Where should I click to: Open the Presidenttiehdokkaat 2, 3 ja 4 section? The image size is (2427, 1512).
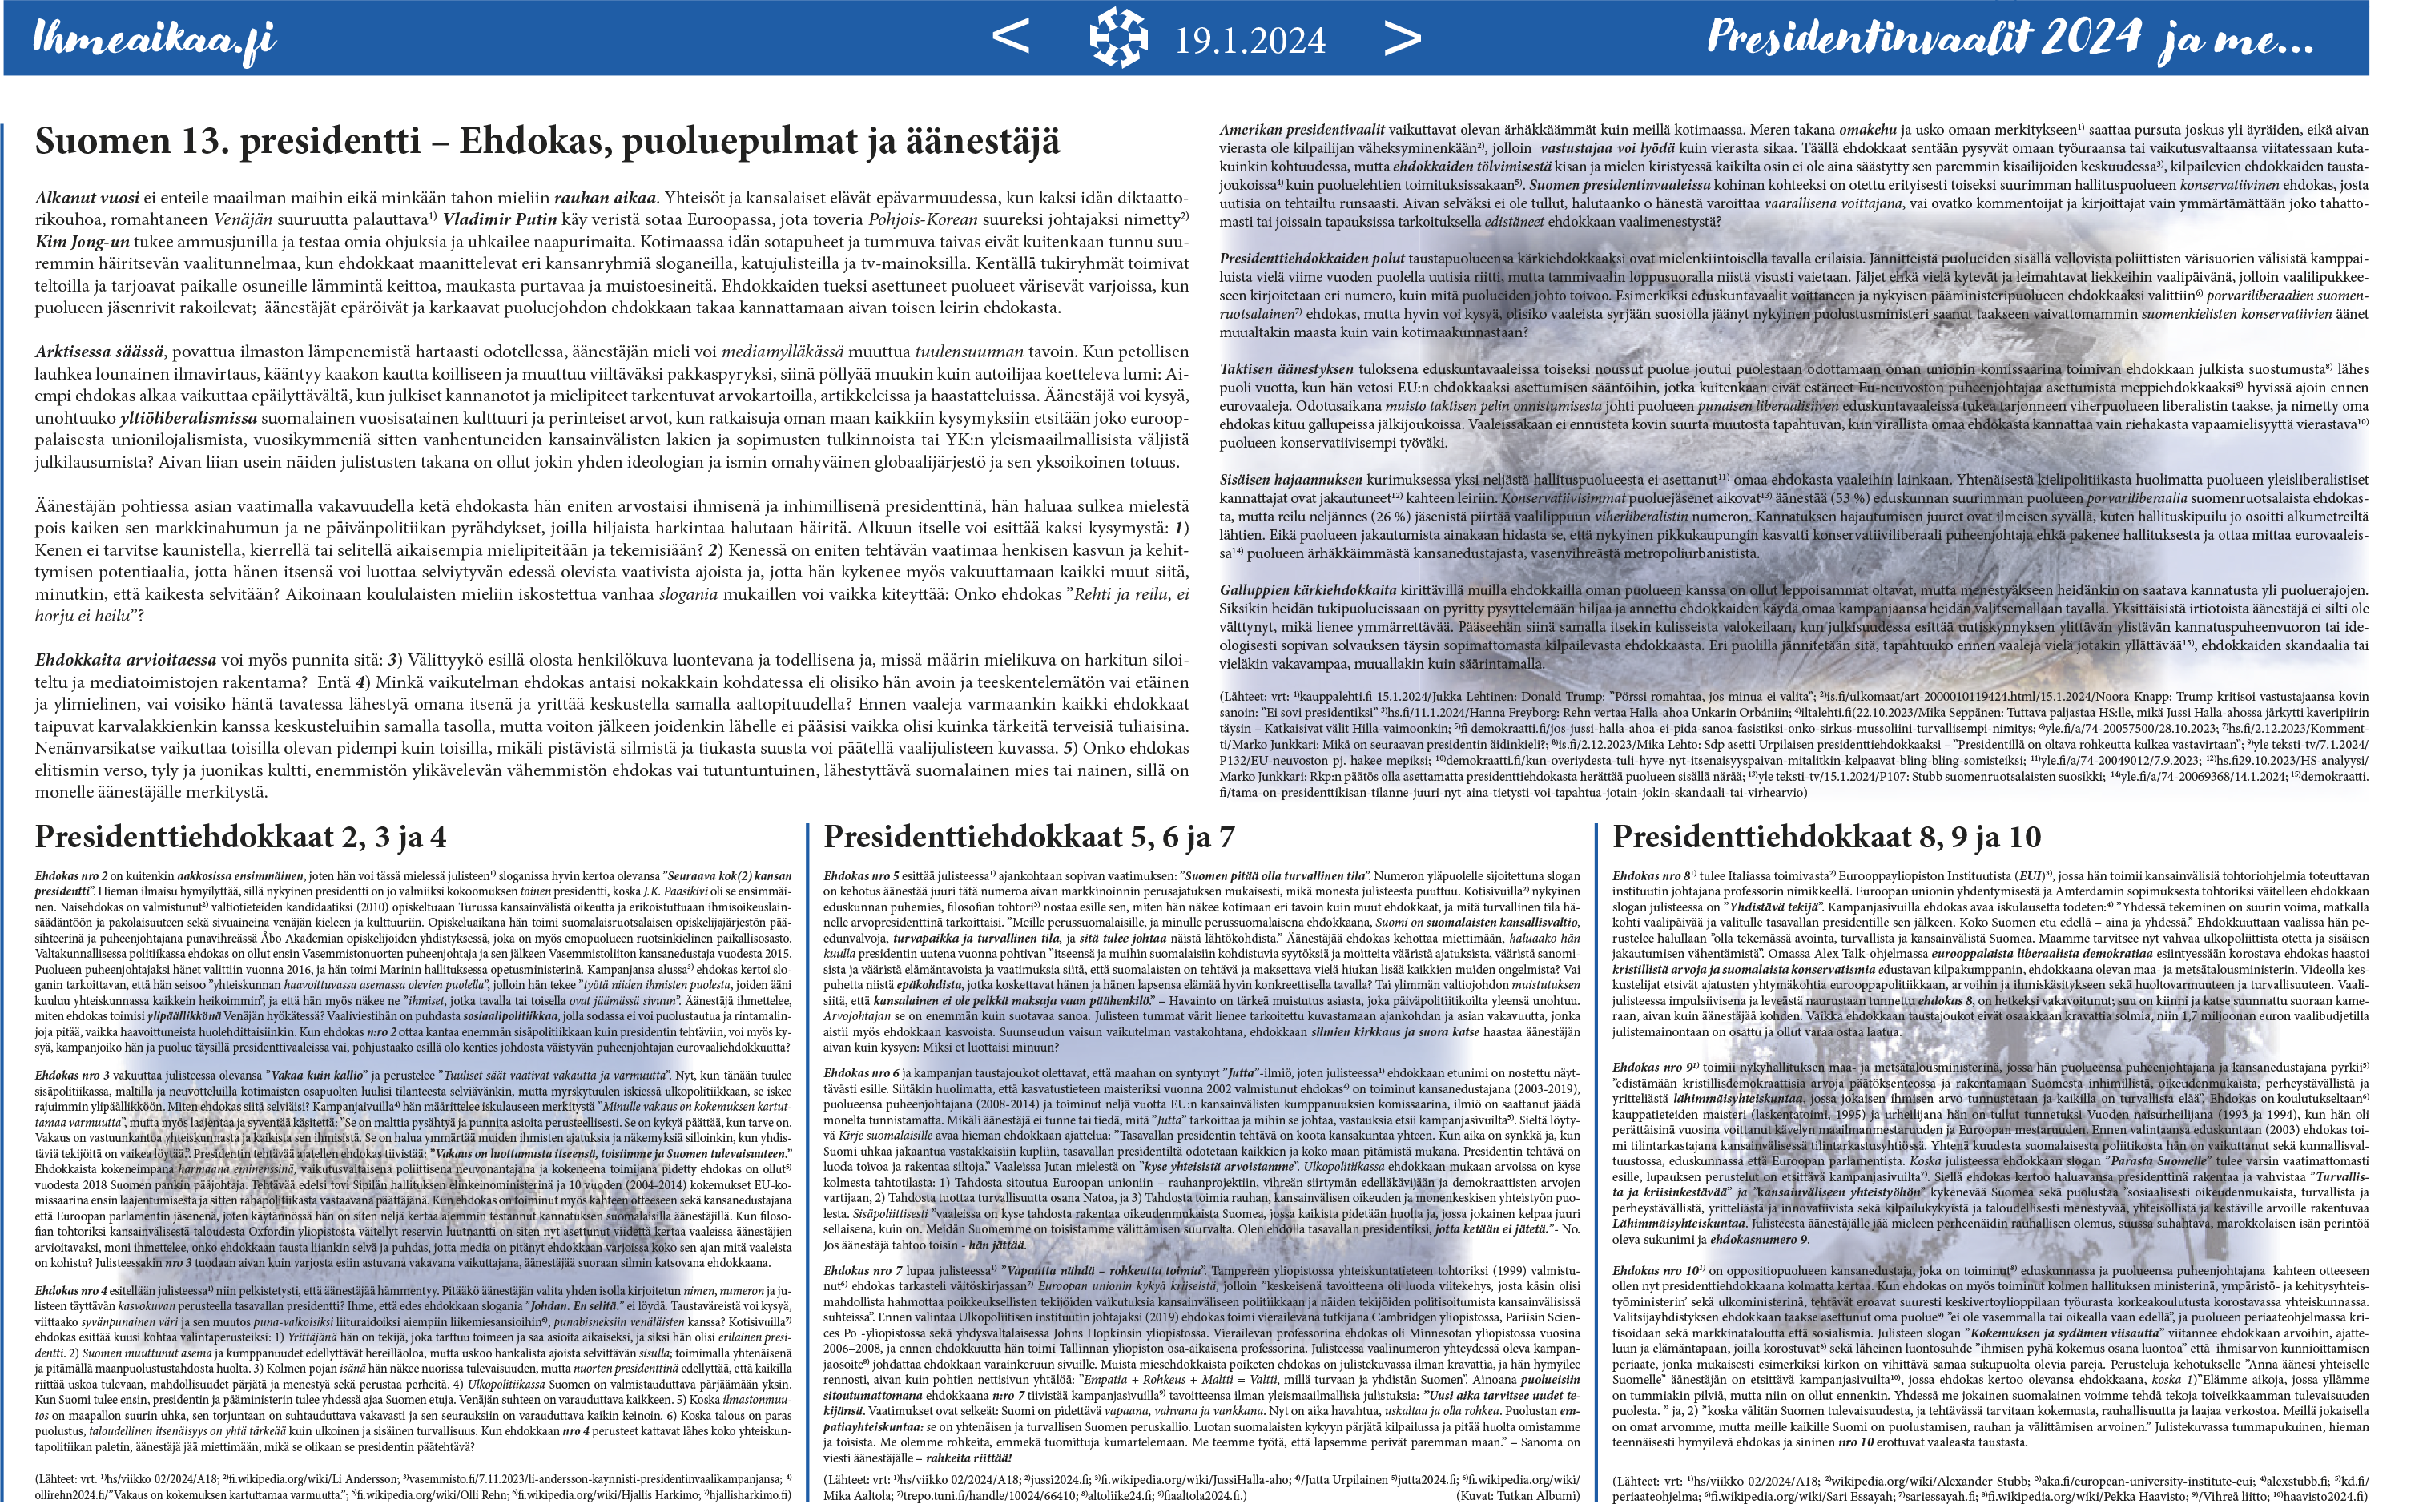(240, 837)
